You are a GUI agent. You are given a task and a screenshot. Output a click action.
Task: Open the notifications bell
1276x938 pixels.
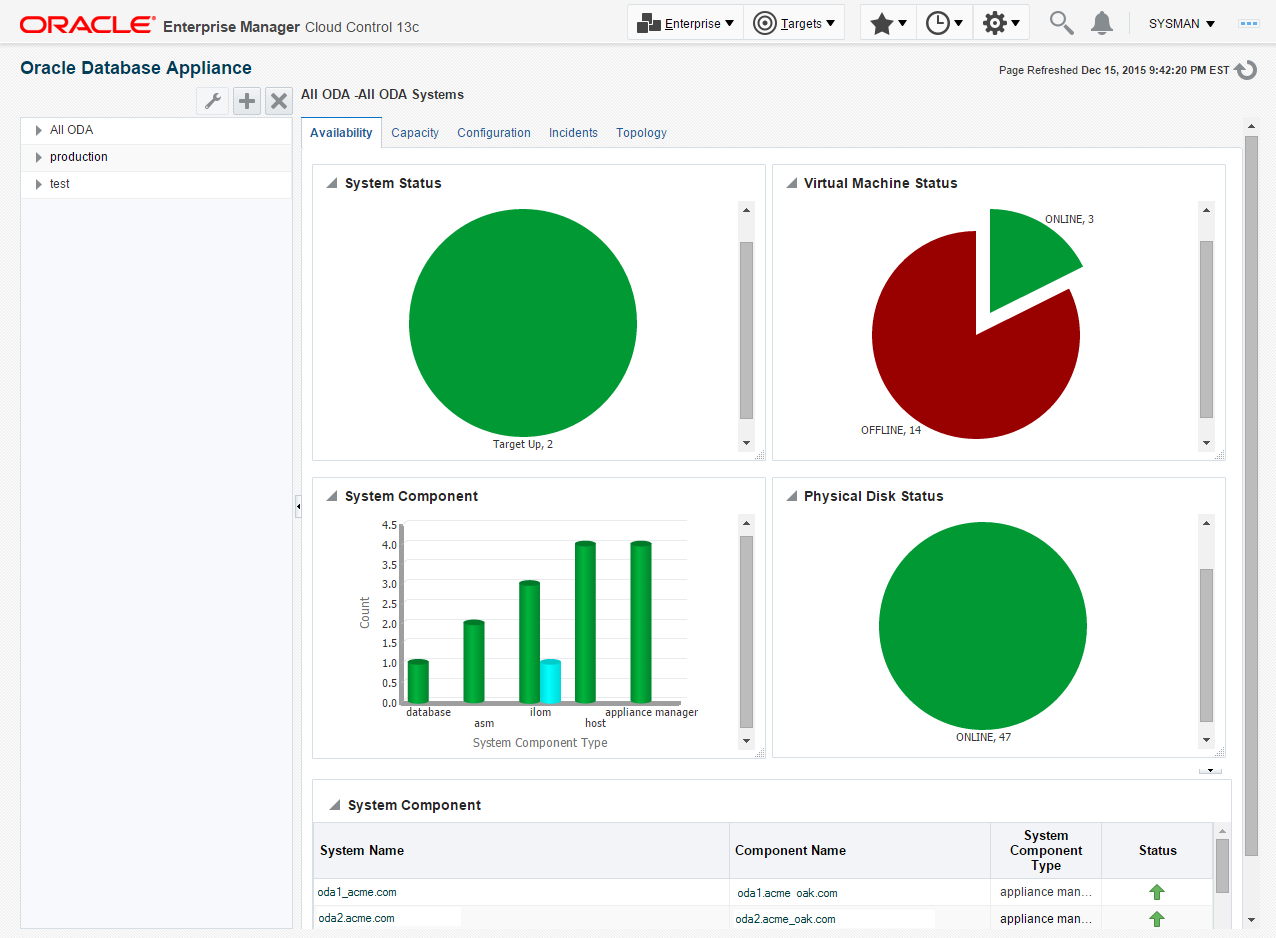[x=1101, y=23]
